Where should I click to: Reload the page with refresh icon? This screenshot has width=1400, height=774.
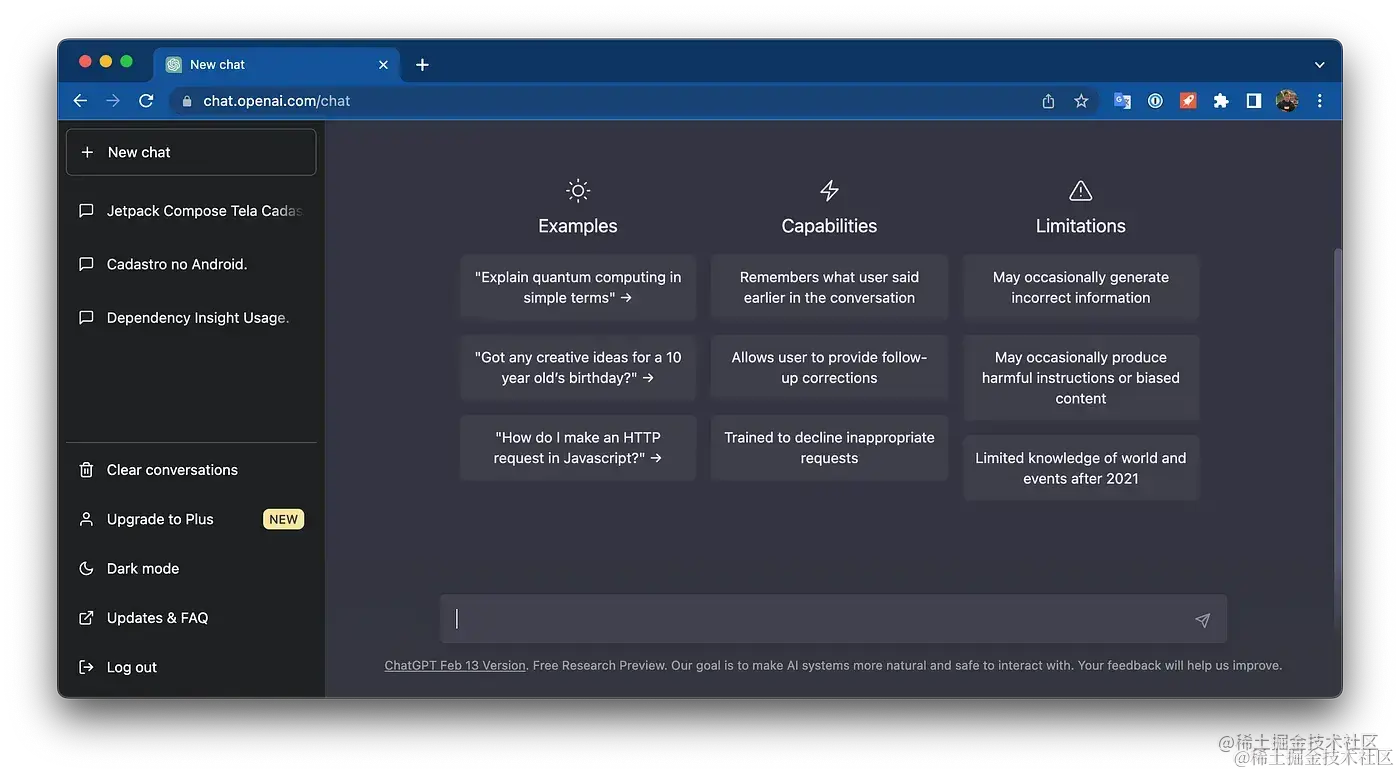[x=146, y=101]
